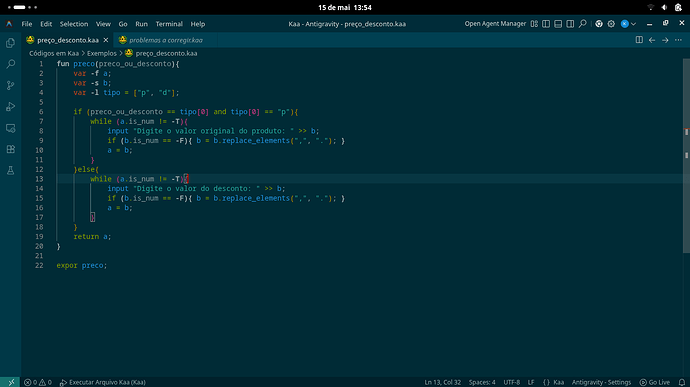Close the preço_desconto.kaa tab
Viewport: 690px width, 387px height.
(x=106, y=40)
